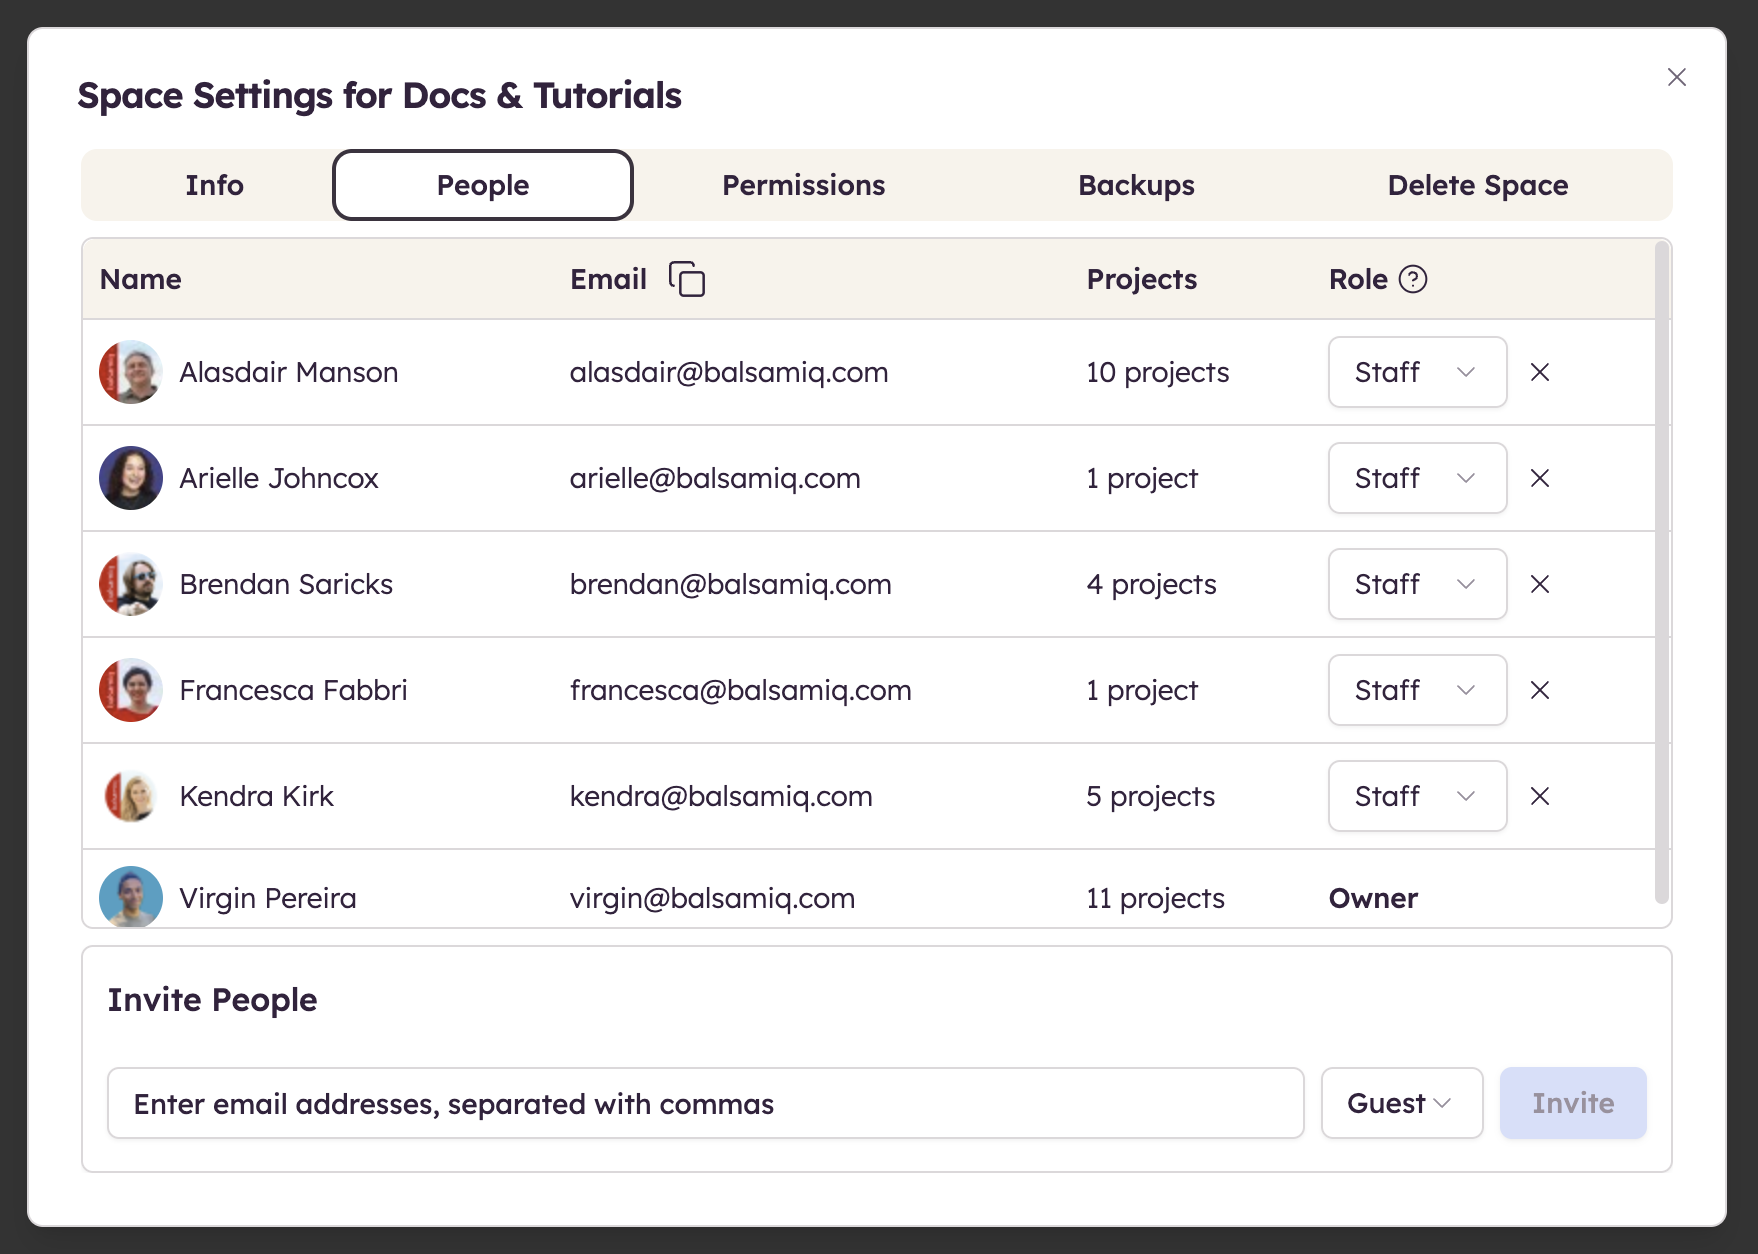Image resolution: width=1758 pixels, height=1254 pixels.
Task: Expand Brendan Saricks's role dropdown
Action: [x=1416, y=584]
